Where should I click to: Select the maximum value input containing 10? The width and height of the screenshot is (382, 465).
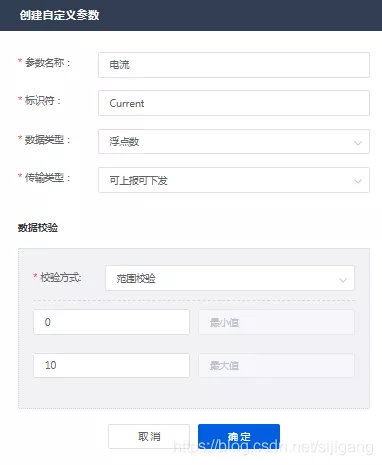[111, 365]
